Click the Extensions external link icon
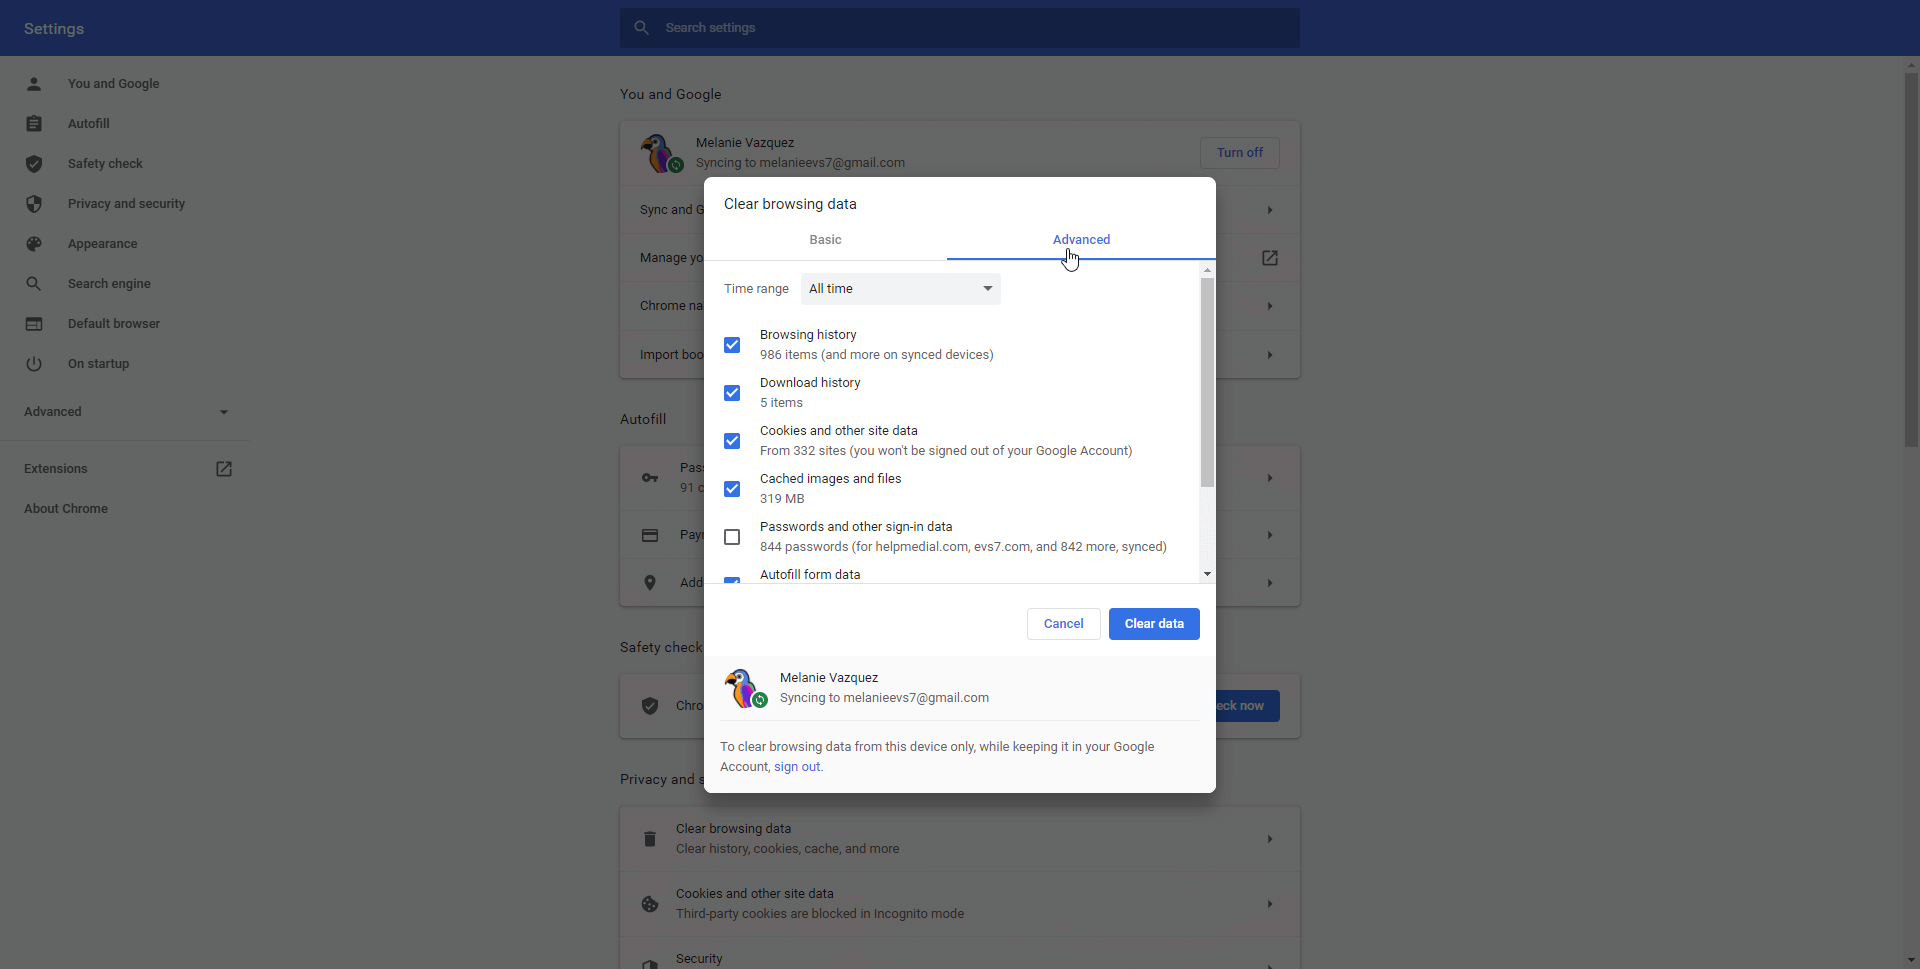This screenshot has width=1920, height=969. pos(224,469)
